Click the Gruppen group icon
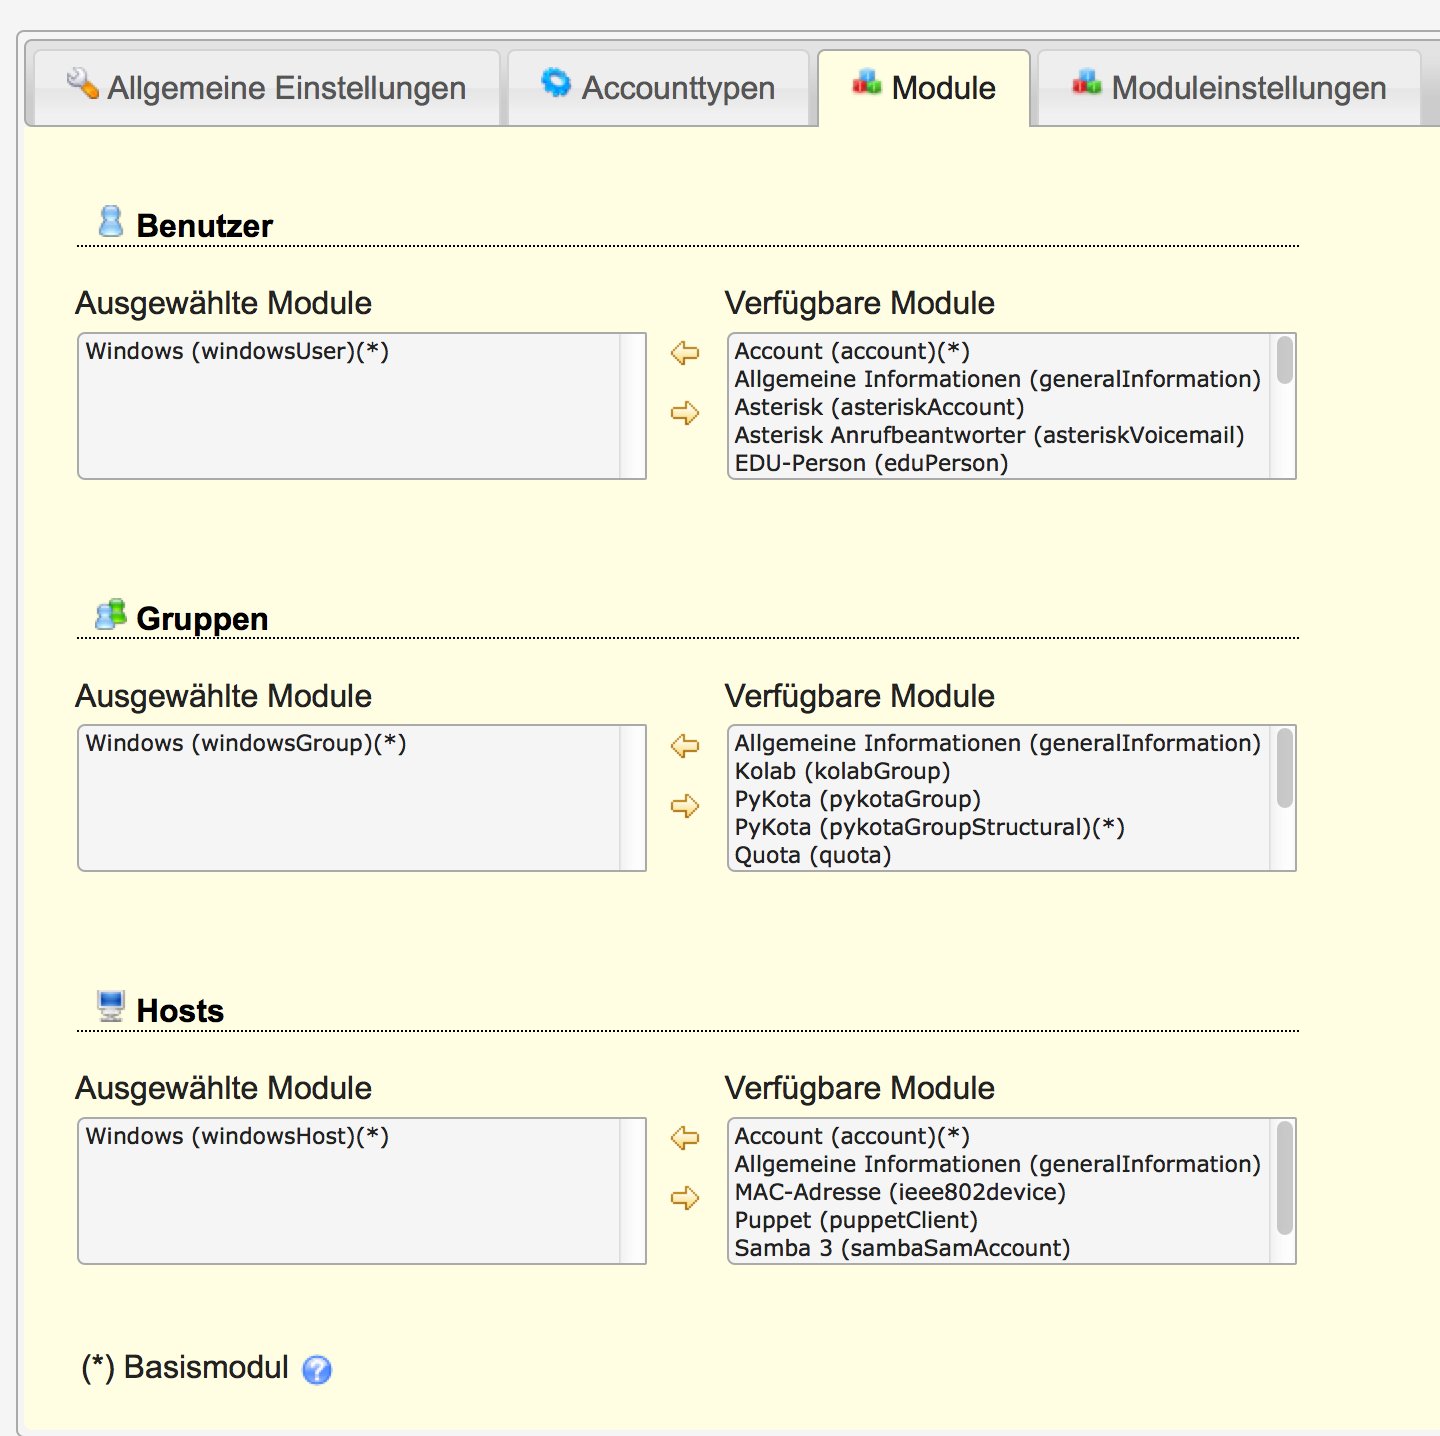This screenshot has height=1436, width=1440. point(110,614)
